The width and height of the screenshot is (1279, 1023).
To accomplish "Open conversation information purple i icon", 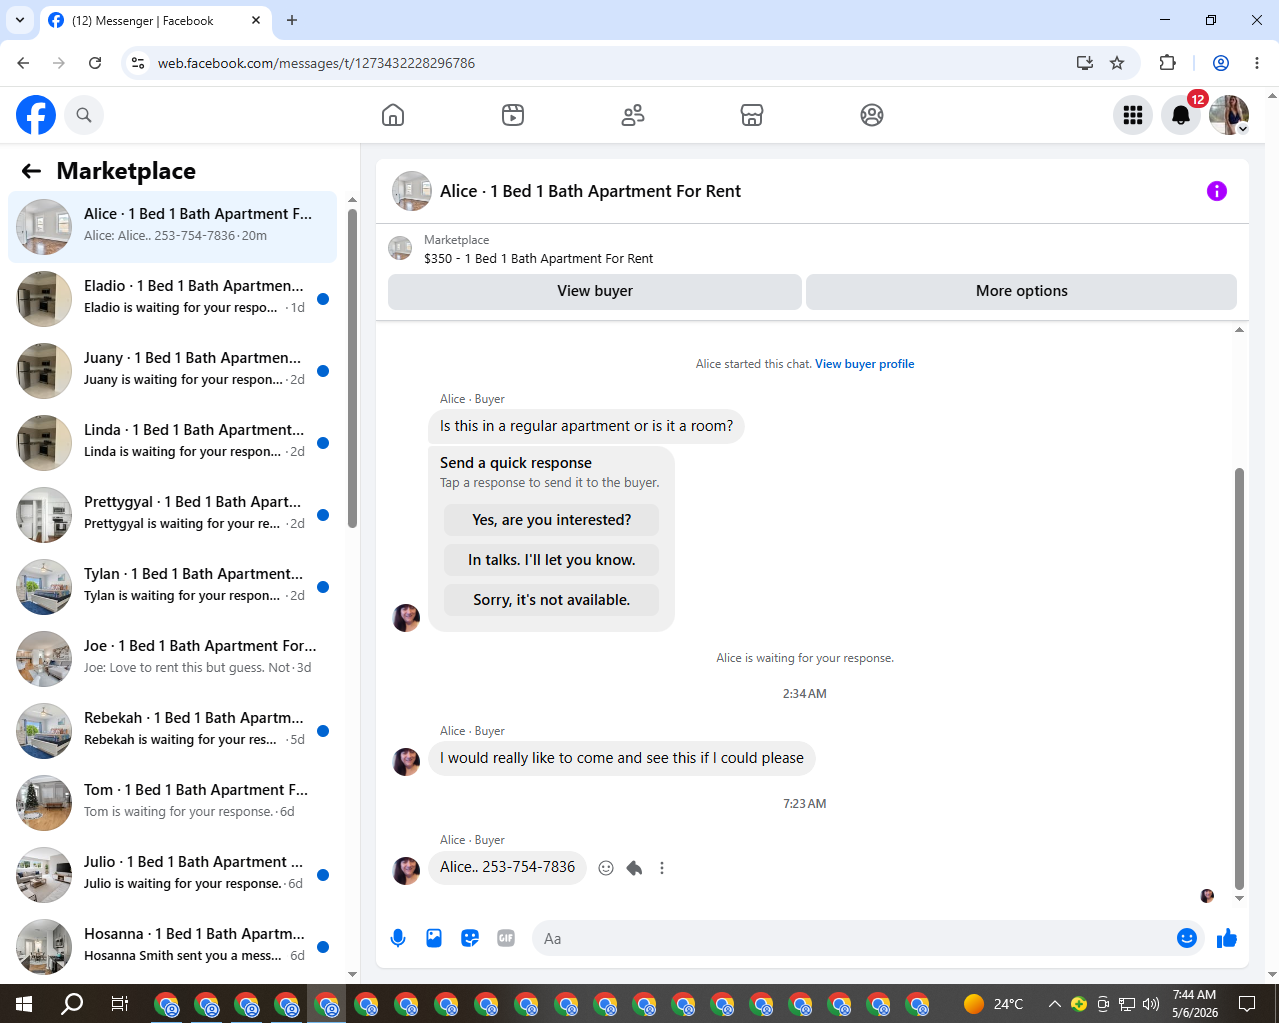I will 1217,191.
